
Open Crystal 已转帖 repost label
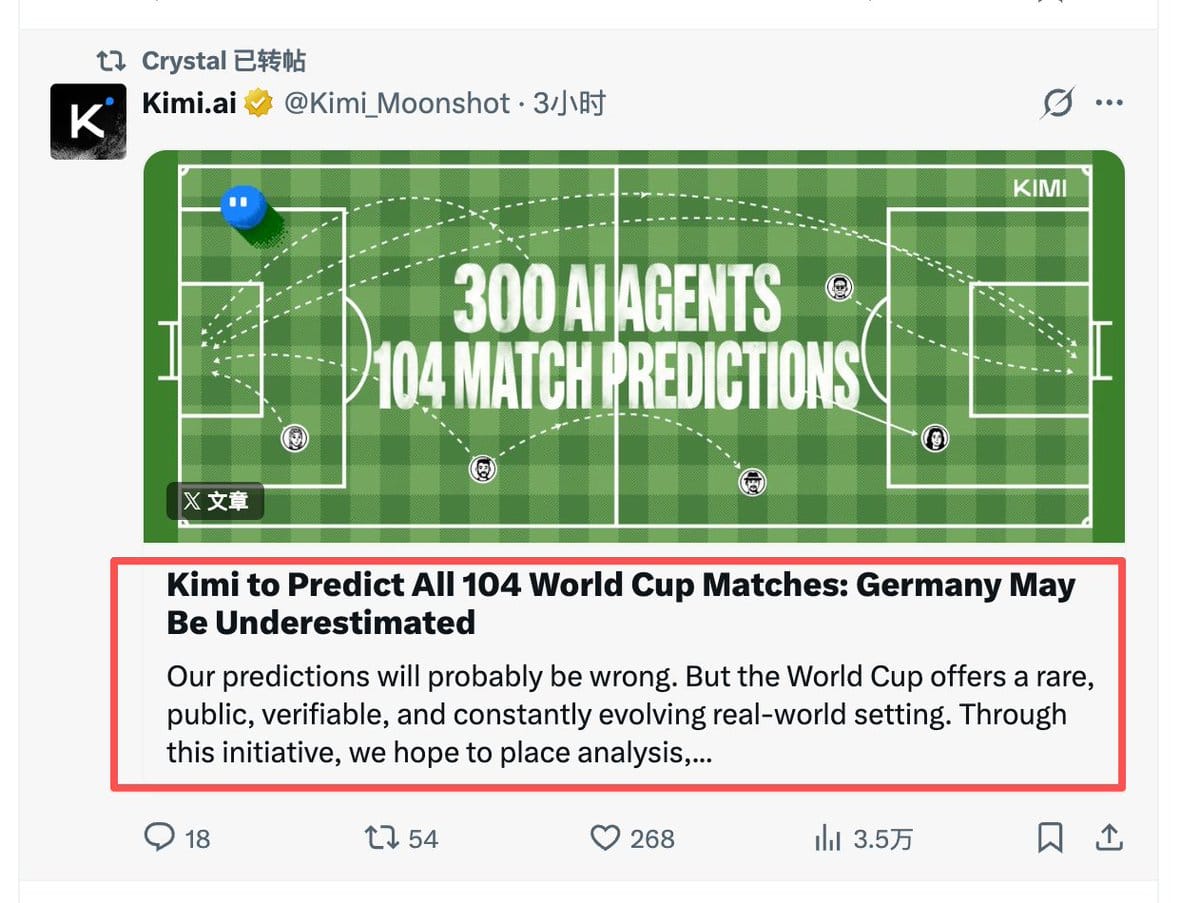coord(223,61)
